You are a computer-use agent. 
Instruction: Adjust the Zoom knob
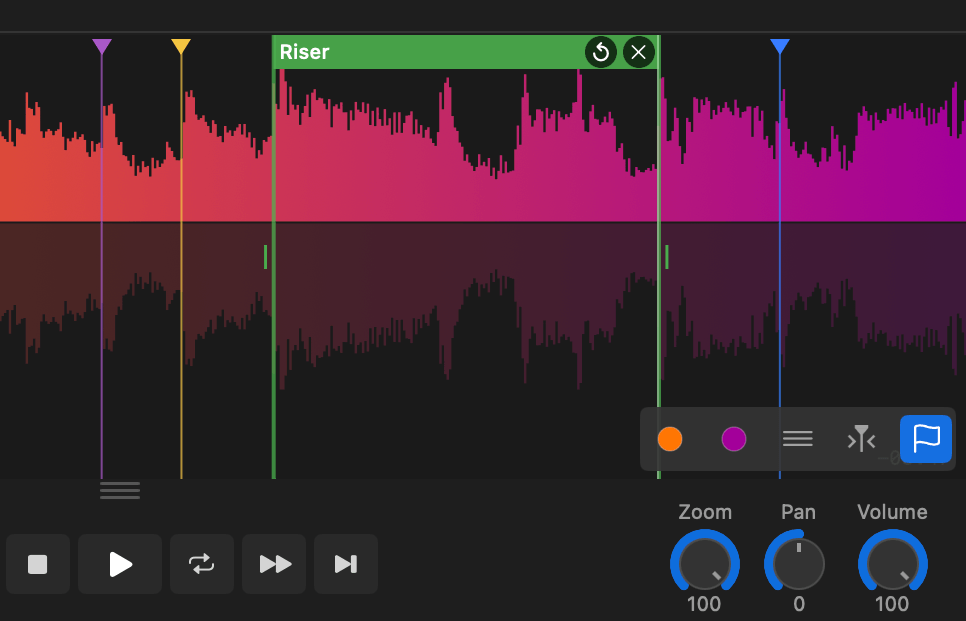(705, 564)
